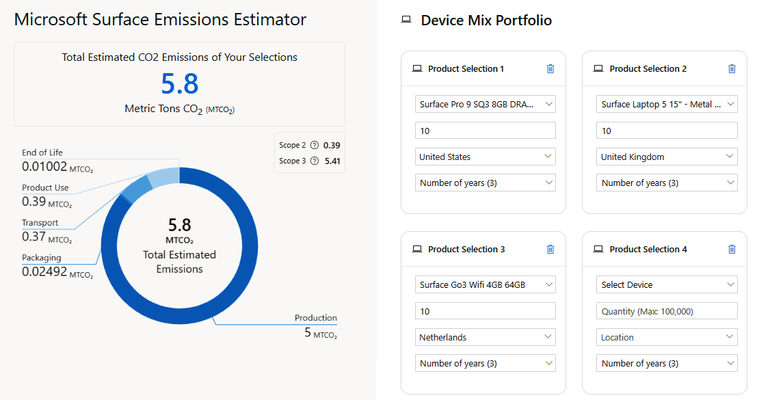Click quantity field in Product Selection 1

point(485,131)
